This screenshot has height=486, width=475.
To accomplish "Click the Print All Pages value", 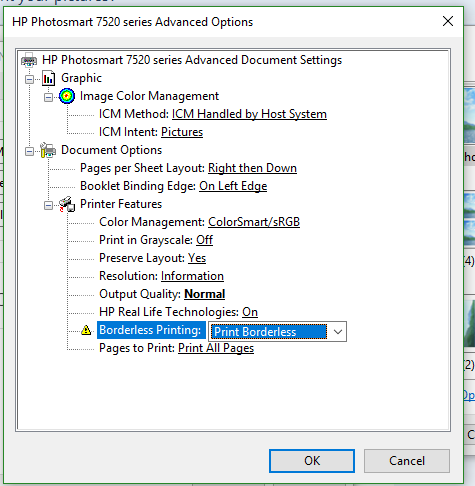I will [x=216, y=348].
